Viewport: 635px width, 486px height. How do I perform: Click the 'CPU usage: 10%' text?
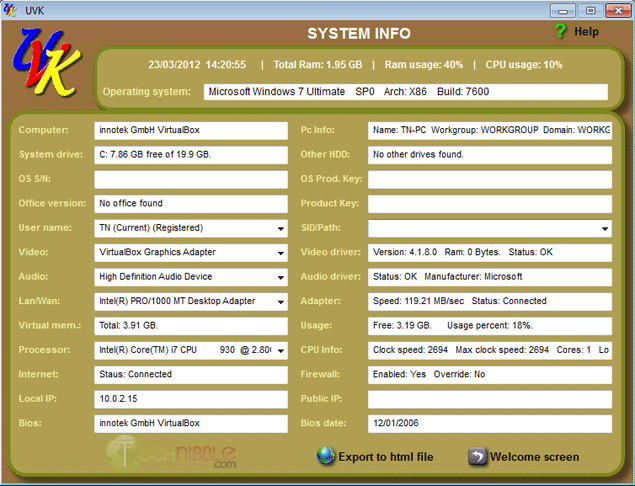524,65
